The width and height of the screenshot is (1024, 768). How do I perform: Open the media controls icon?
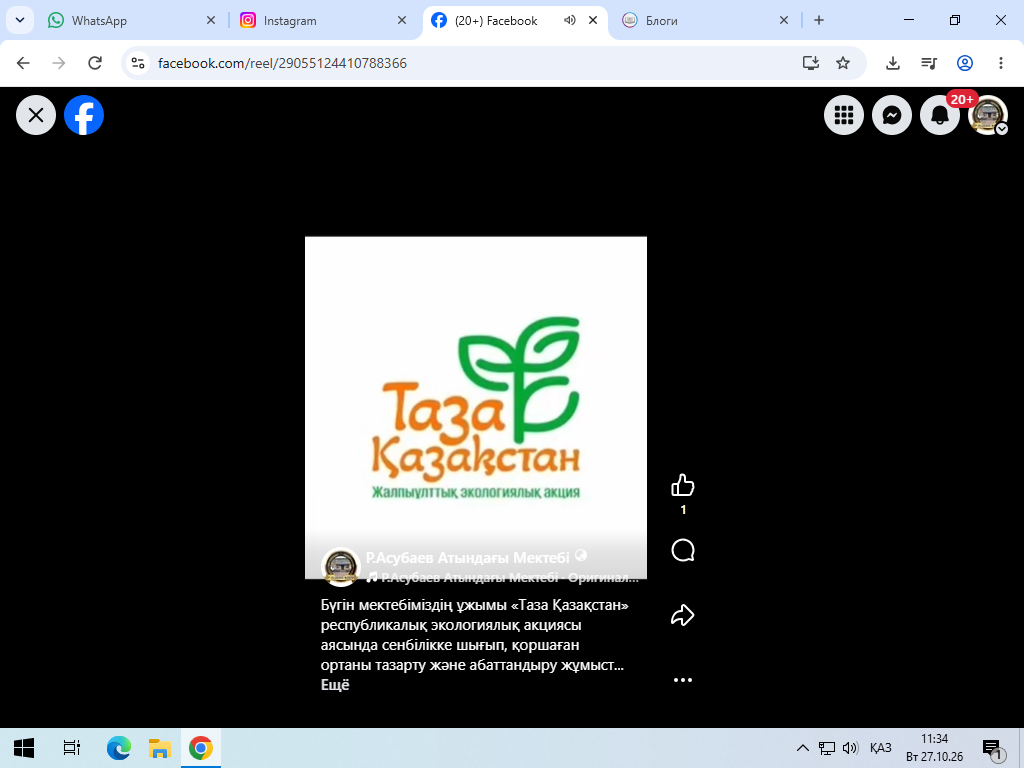click(x=929, y=63)
